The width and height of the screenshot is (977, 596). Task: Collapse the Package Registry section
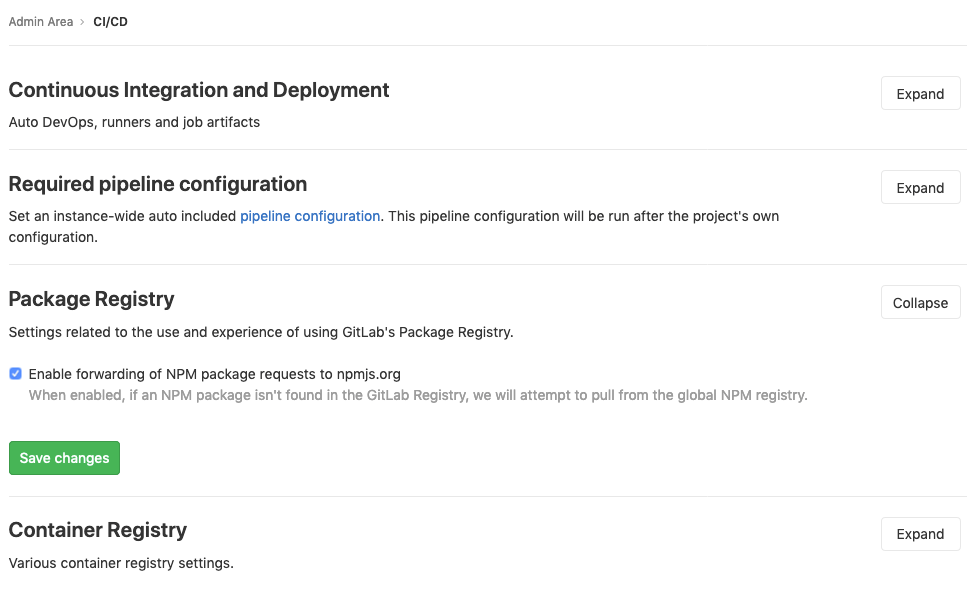919,302
